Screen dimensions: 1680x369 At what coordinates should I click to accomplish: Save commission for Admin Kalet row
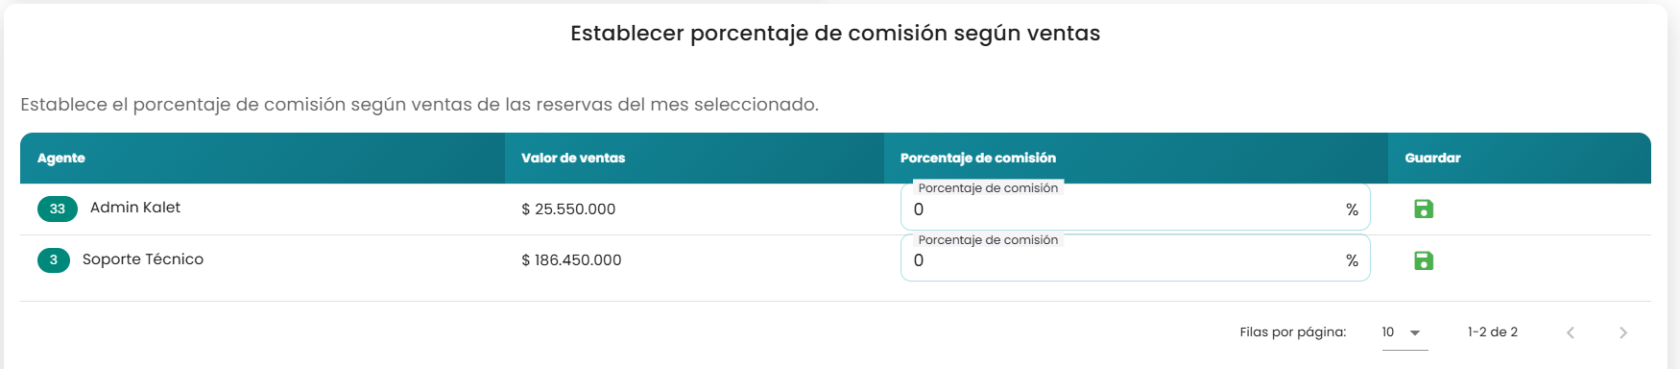(x=1423, y=209)
